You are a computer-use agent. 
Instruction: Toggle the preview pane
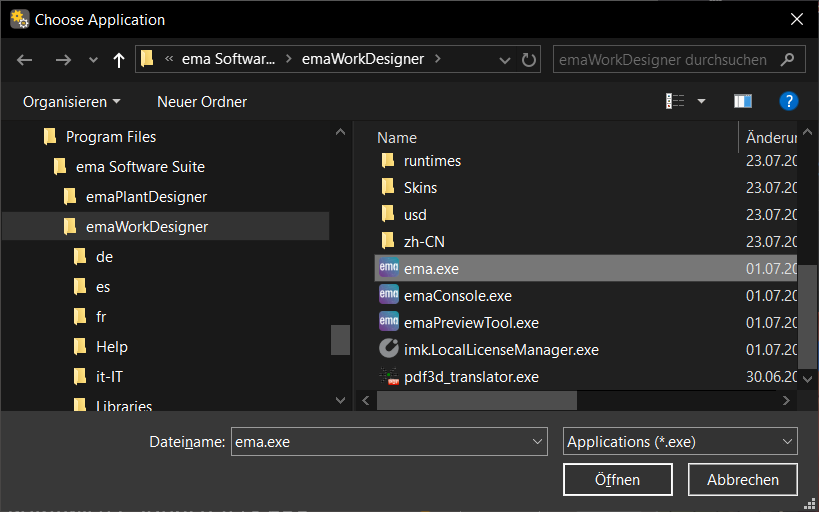[x=742, y=101]
